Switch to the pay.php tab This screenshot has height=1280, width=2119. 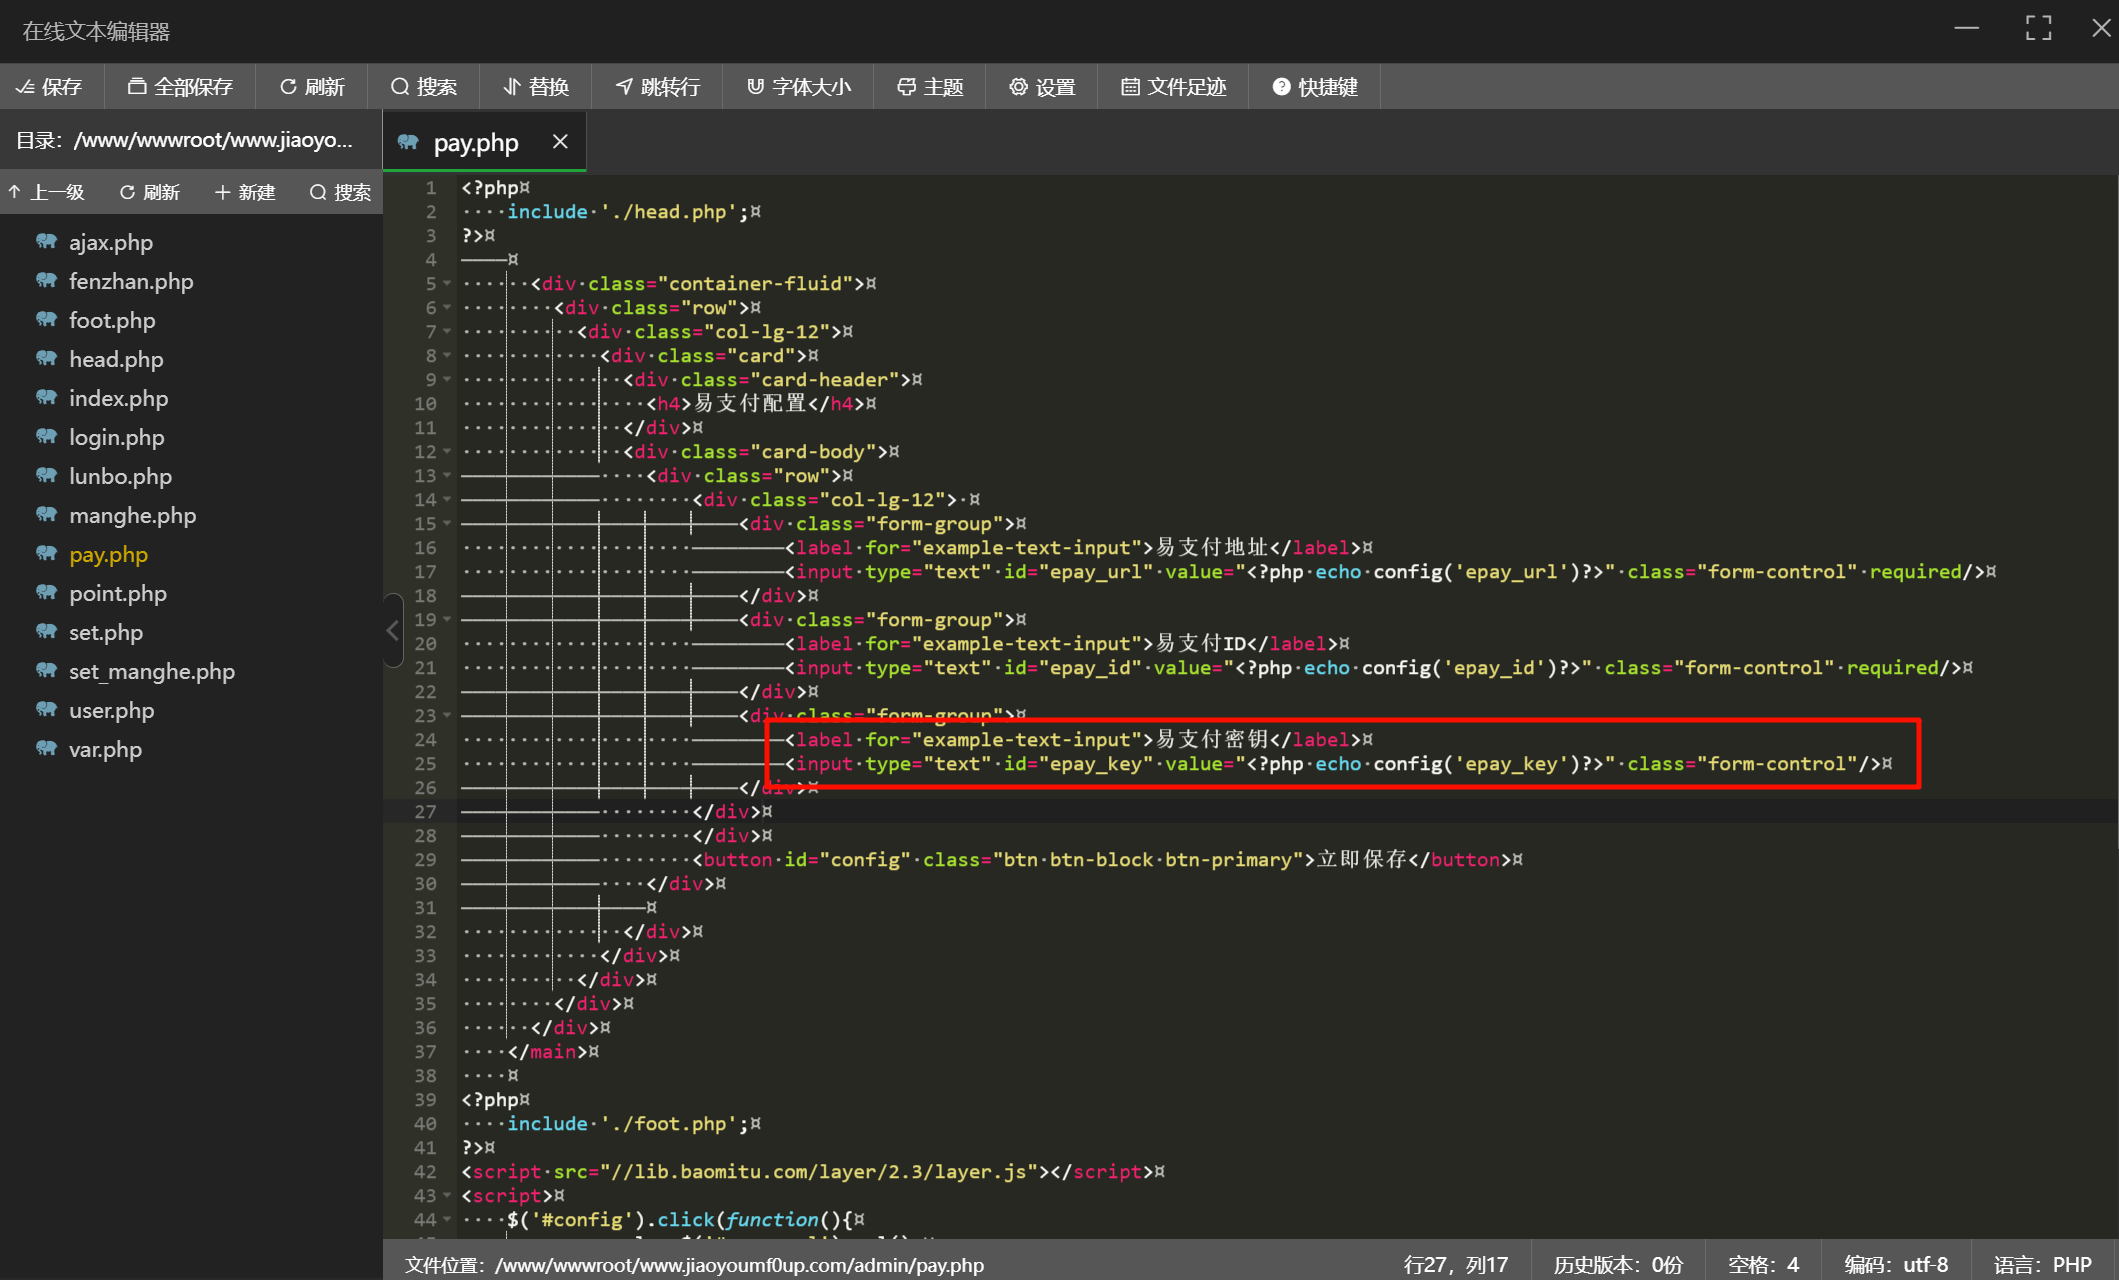pyautogui.click(x=475, y=143)
